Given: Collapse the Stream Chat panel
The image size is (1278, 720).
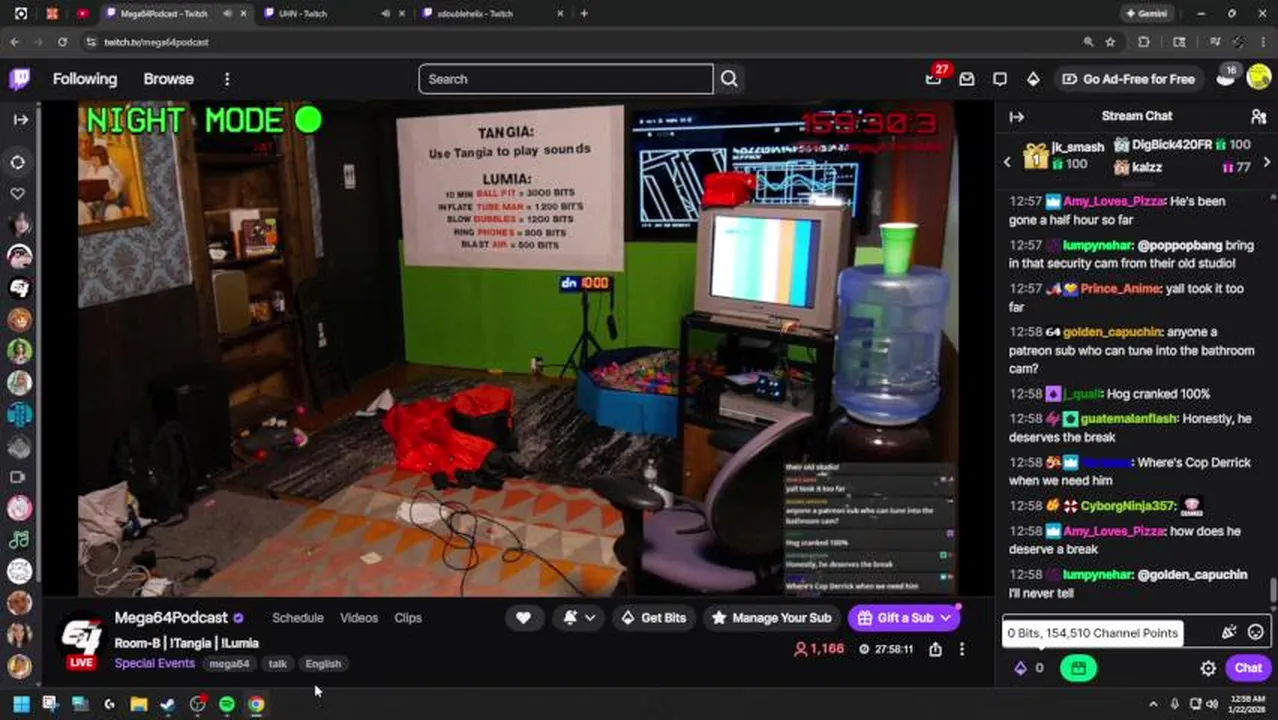Looking at the screenshot, I should tap(1017, 117).
